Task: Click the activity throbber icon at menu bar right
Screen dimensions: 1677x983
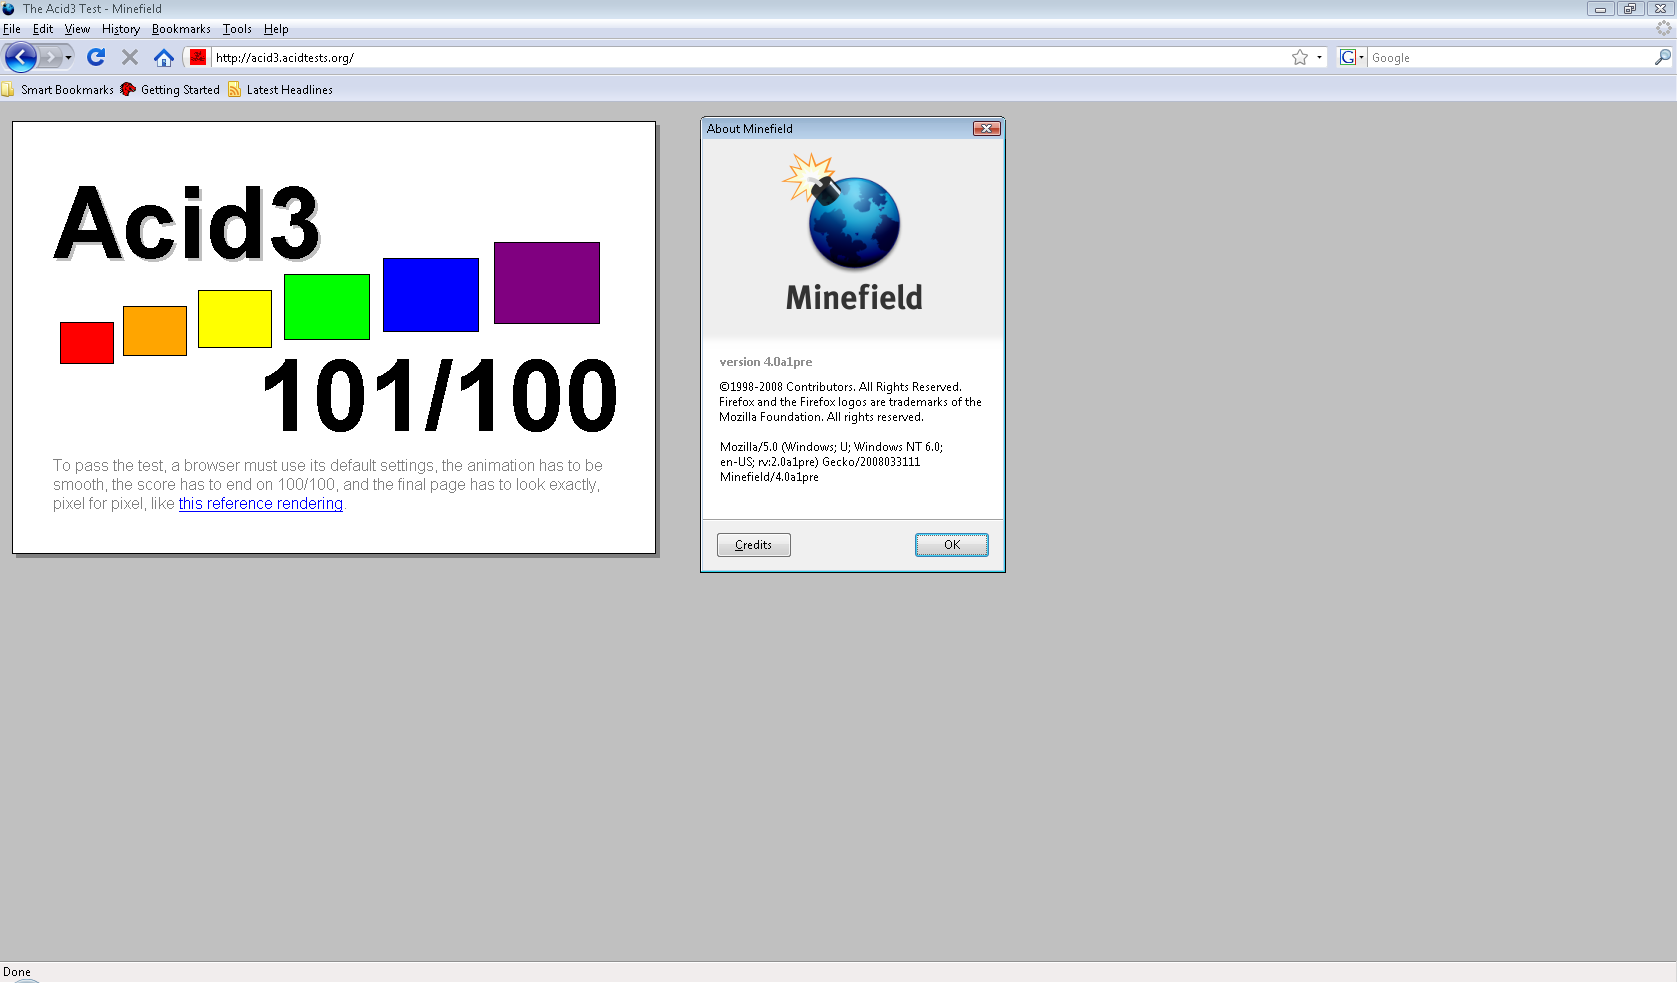Action: tap(1664, 29)
